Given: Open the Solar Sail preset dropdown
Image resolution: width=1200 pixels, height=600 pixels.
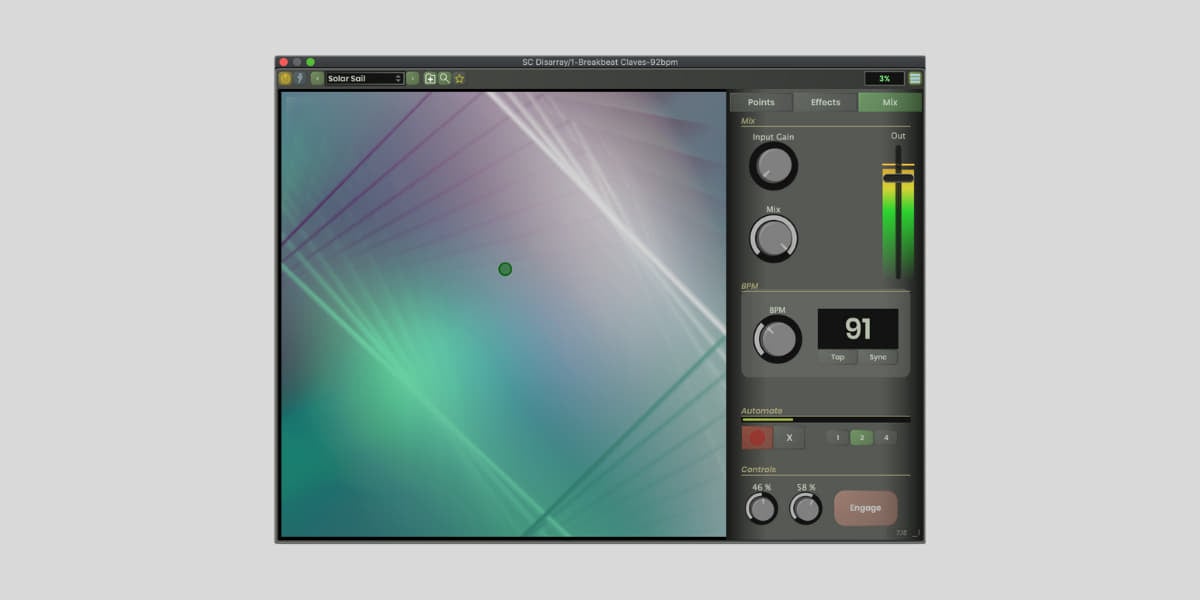Looking at the screenshot, I should pyautogui.click(x=364, y=78).
